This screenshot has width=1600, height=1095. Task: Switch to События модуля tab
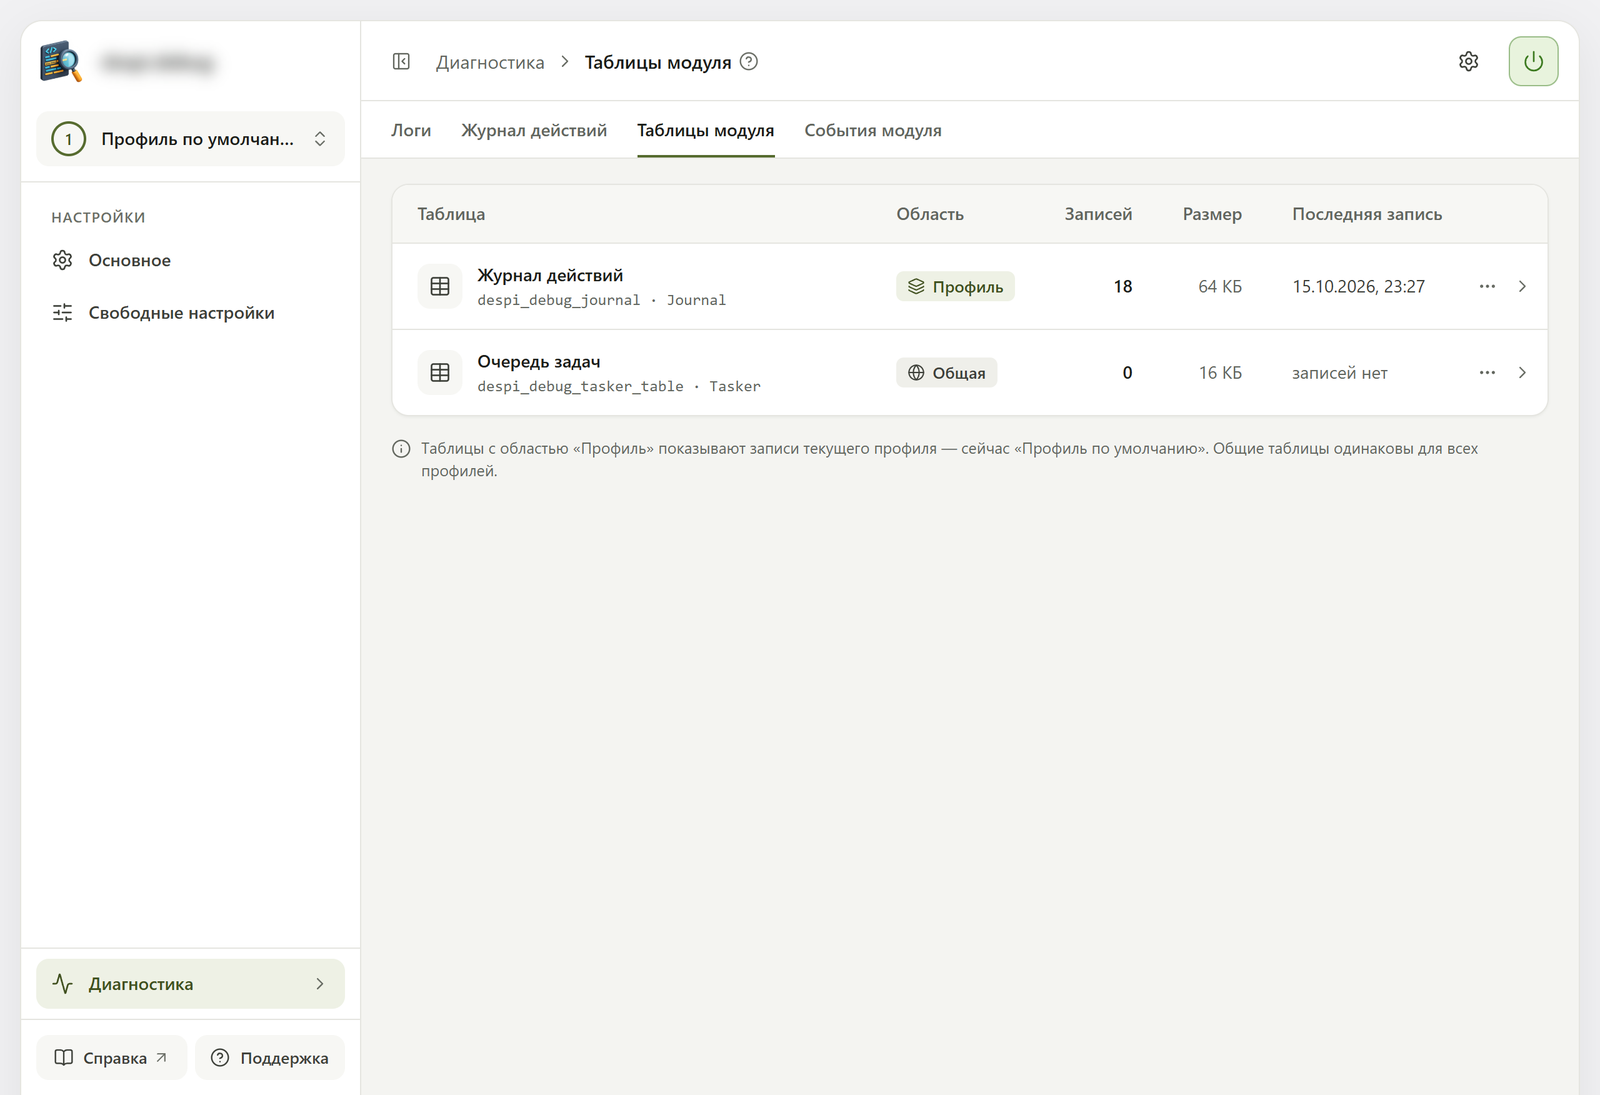[873, 130]
